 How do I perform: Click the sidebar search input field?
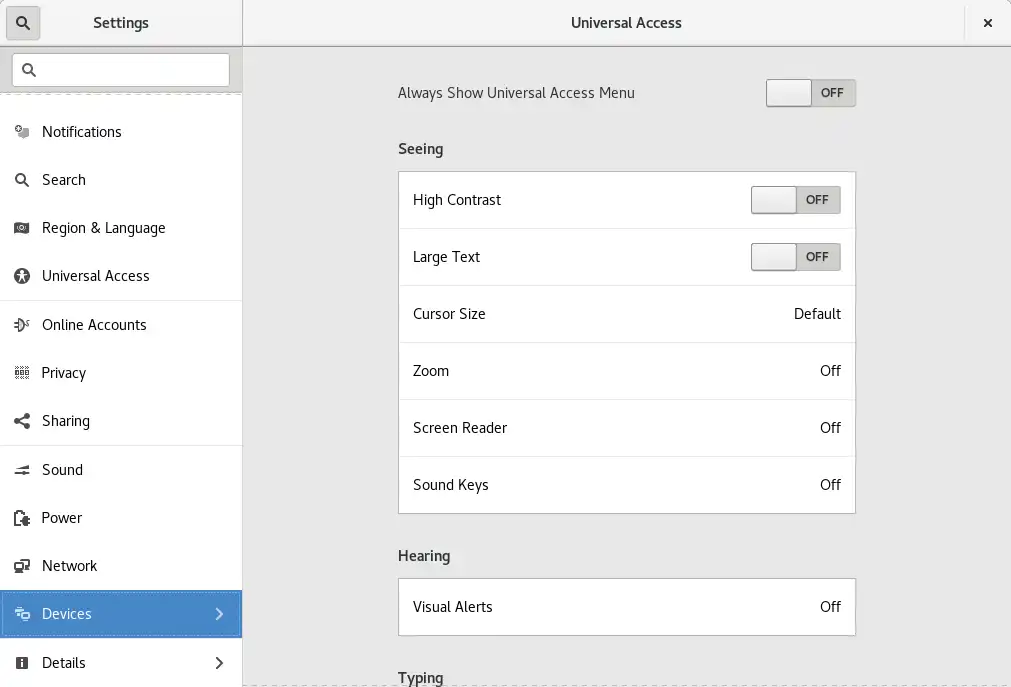[121, 70]
